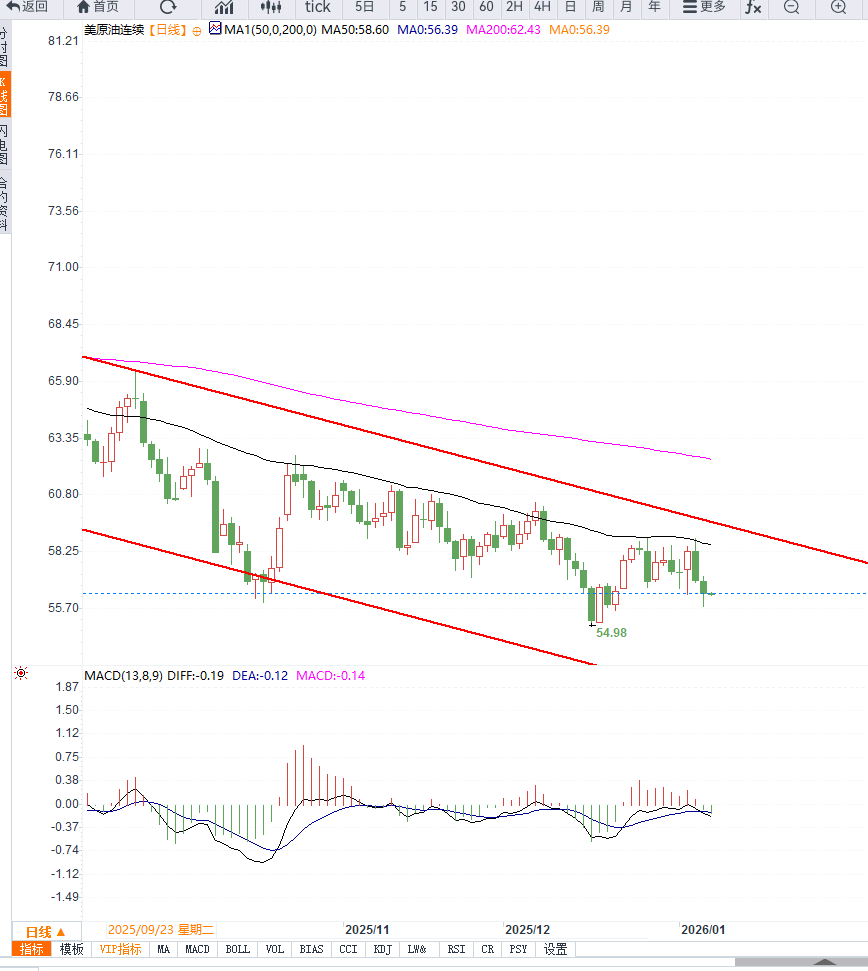Click the red sun icon beside MACD panel
Image resolution: width=868 pixels, height=971 pixels.
point(21,673)
